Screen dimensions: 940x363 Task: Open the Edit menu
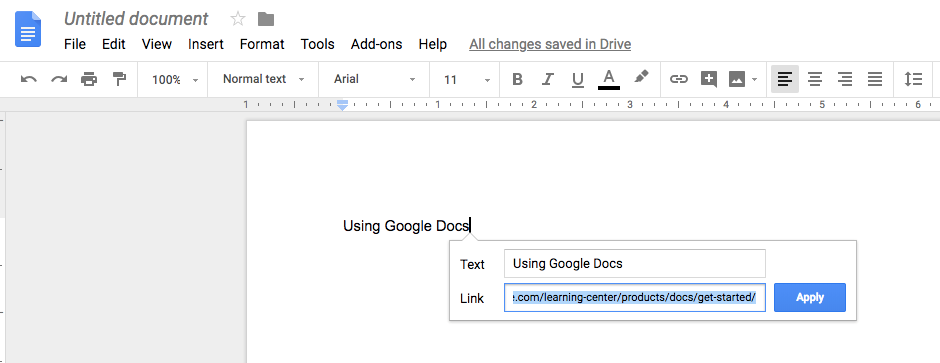tap(114, 44)
